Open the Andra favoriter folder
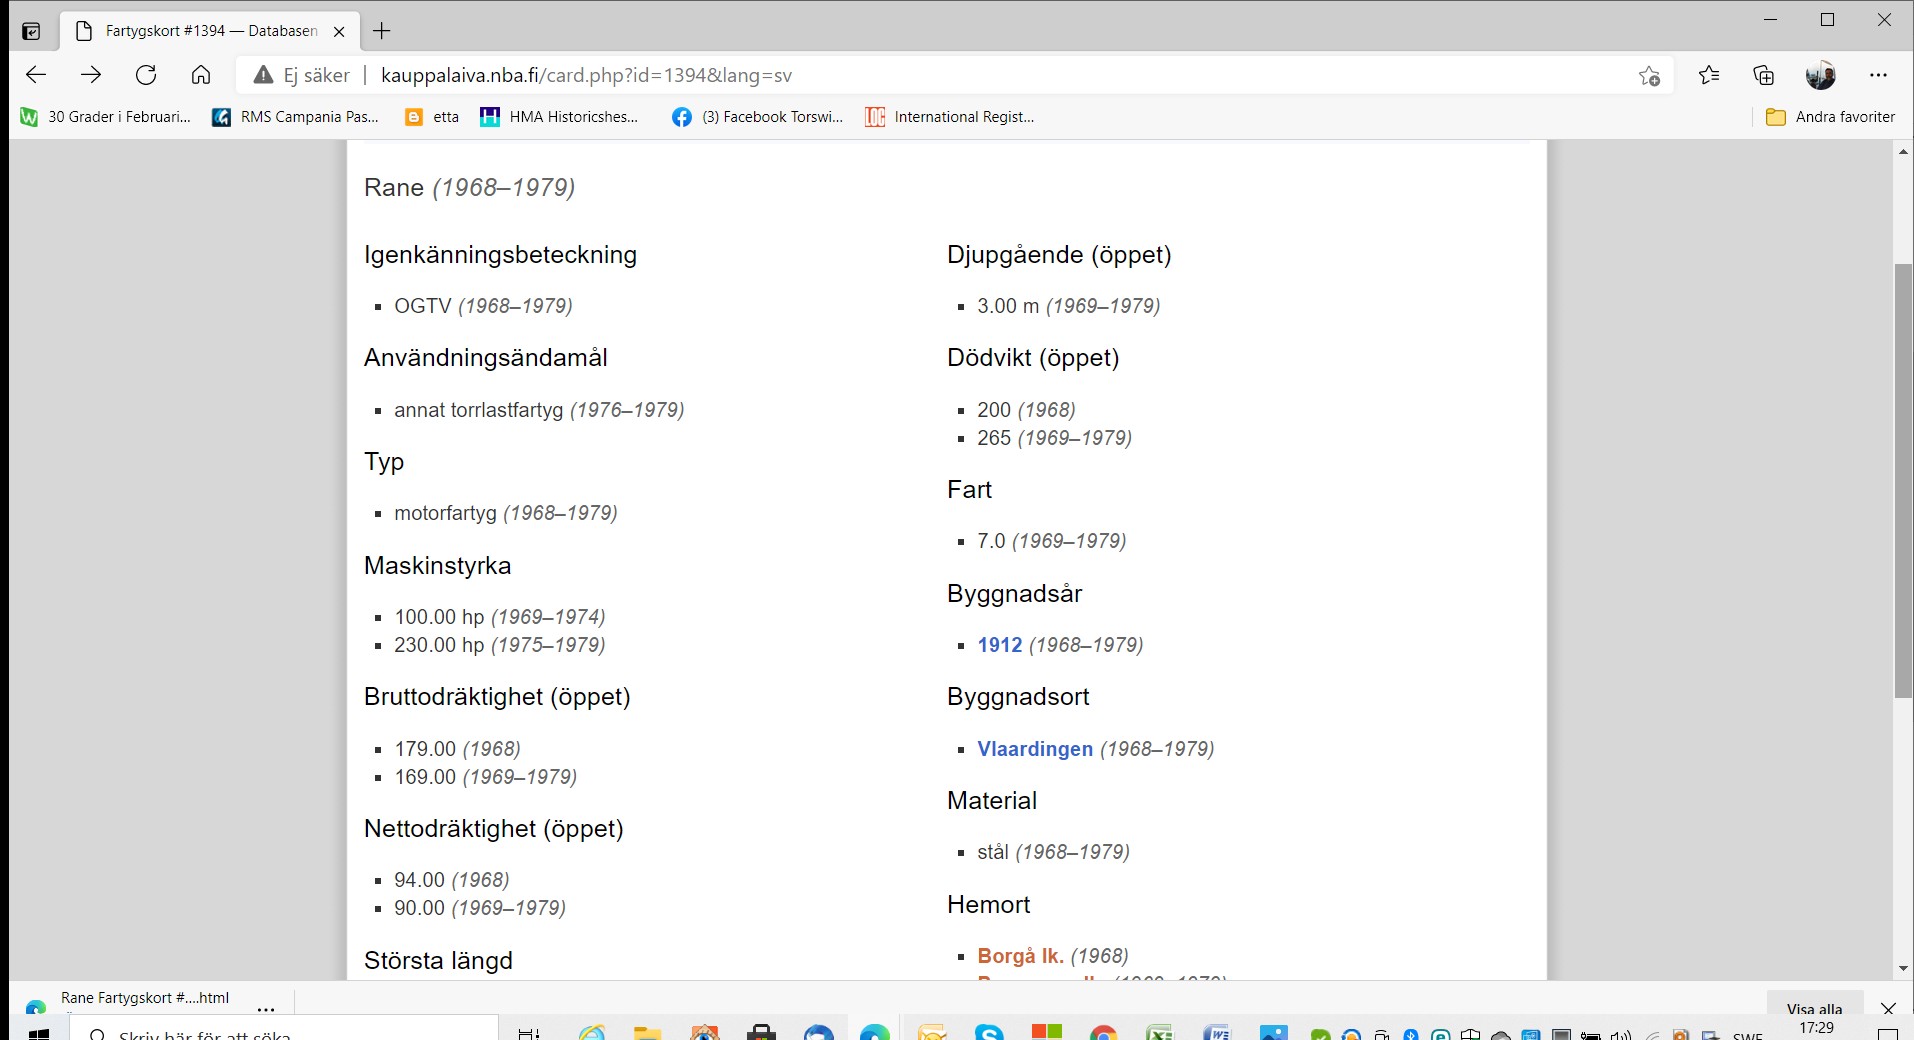The height and width of the screenshot is (1040, 1914). pos(1830,117)
